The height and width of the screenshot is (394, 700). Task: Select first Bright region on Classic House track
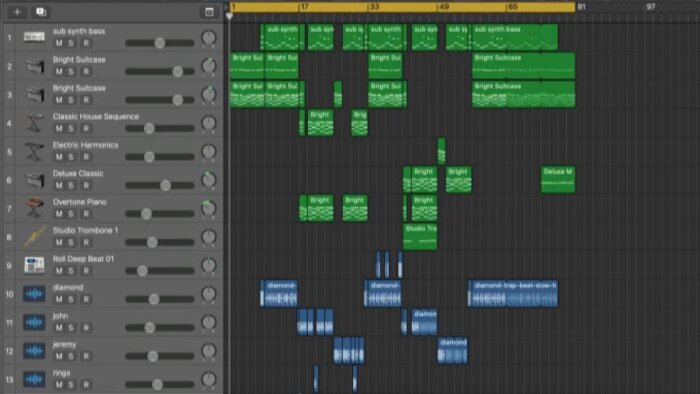click(321, 123)
